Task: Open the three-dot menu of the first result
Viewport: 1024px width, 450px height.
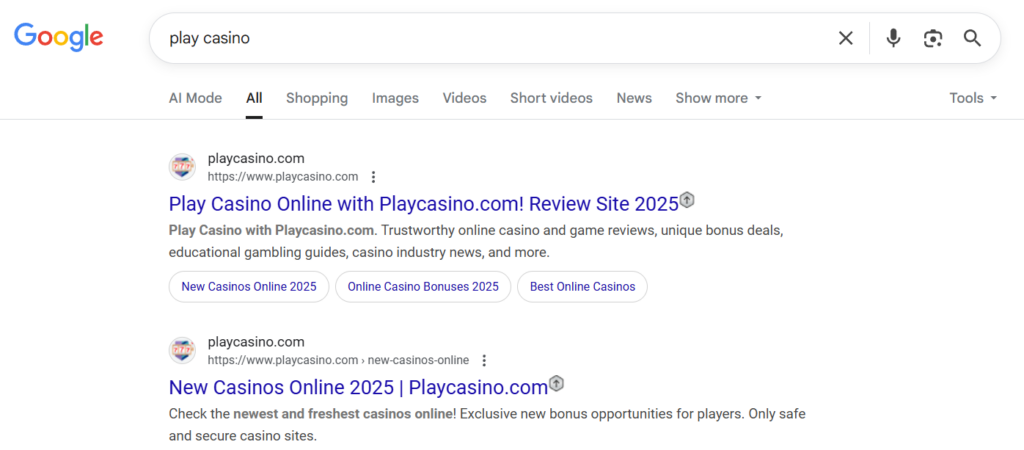Action: coord(373,177)
